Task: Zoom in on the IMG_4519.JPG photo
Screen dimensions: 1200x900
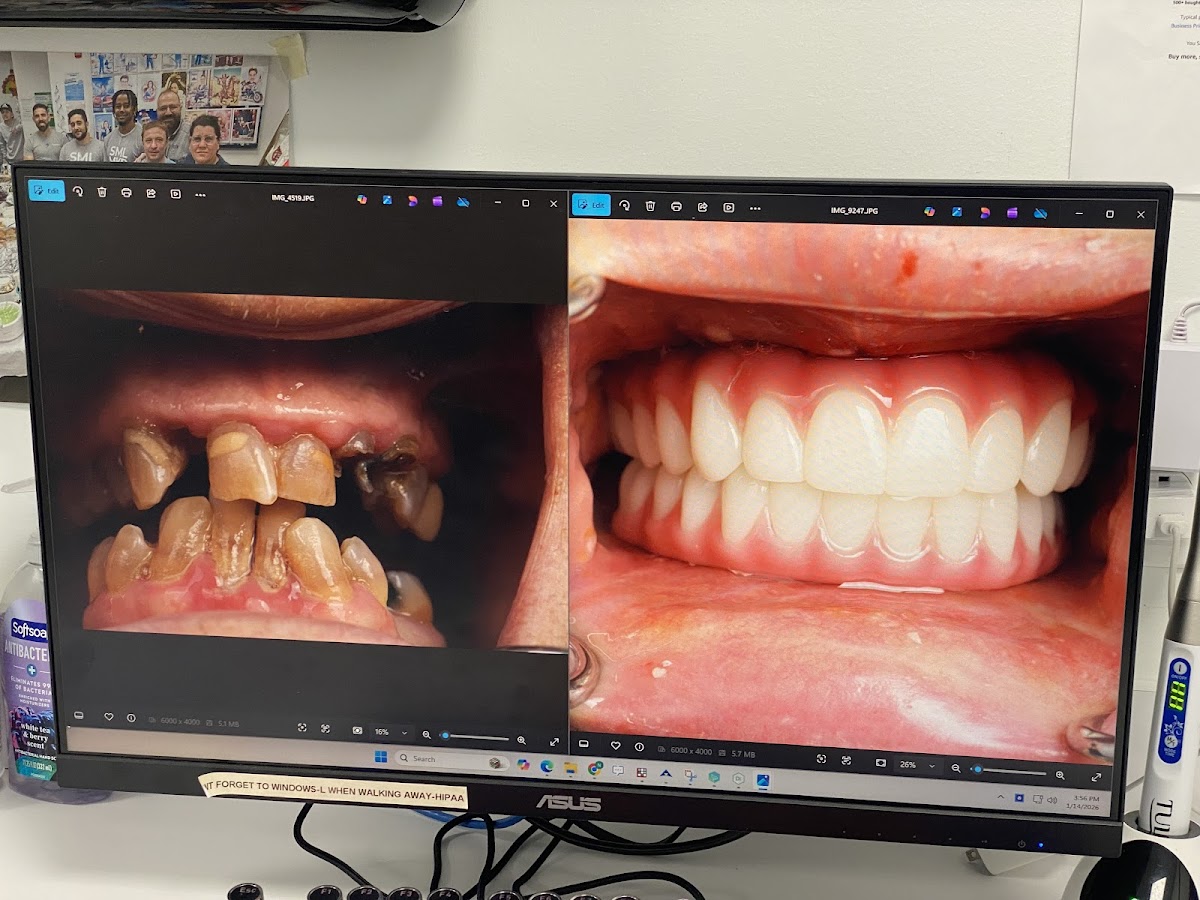Action: tap(521, 740)
